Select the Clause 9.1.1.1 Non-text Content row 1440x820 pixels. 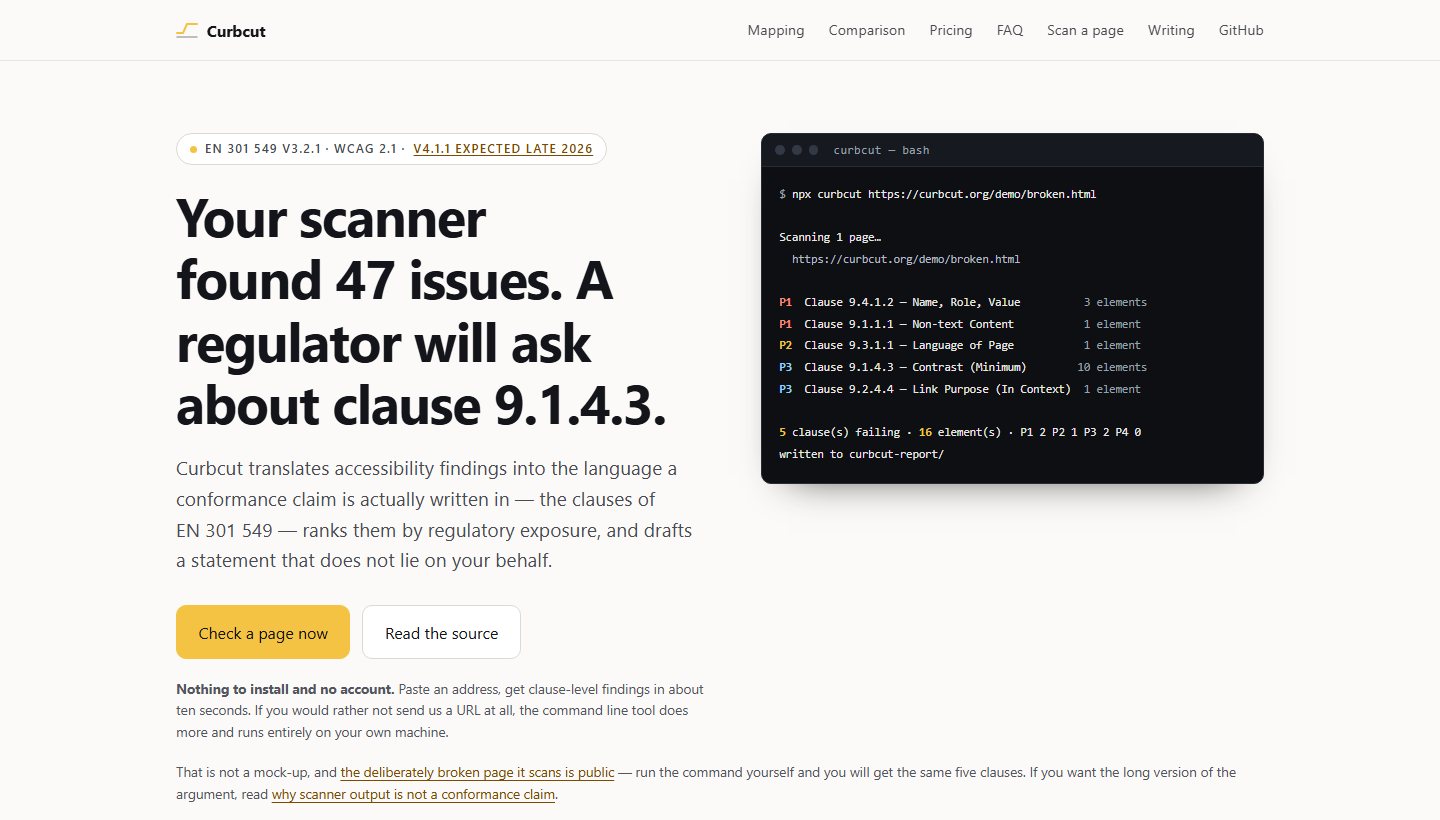coord(960,324)
